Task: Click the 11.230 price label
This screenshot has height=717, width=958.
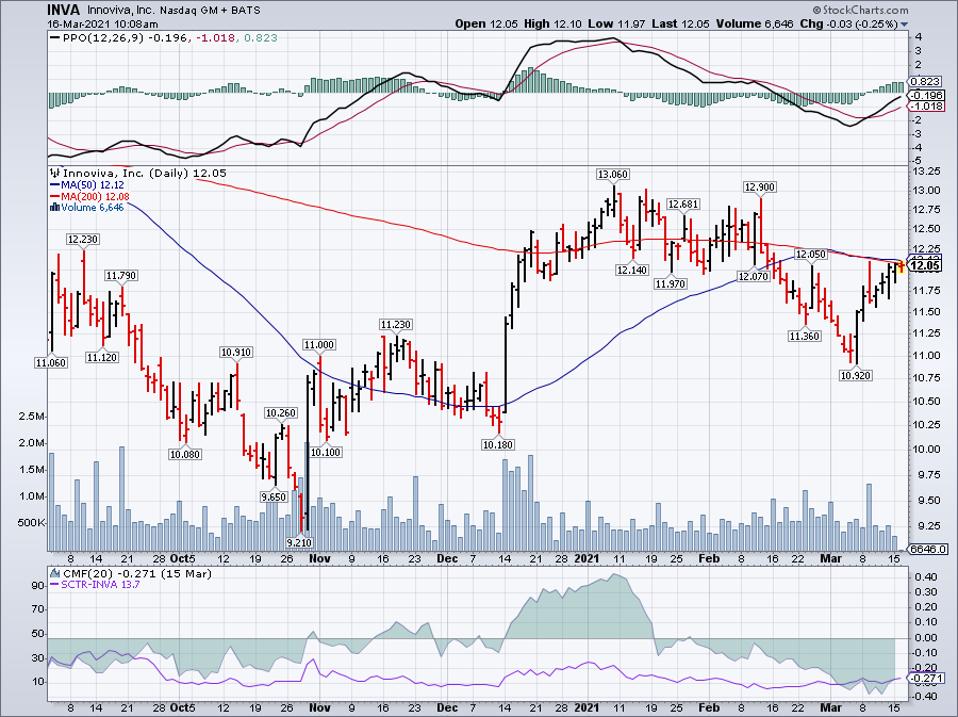Action: click(395, 324)
